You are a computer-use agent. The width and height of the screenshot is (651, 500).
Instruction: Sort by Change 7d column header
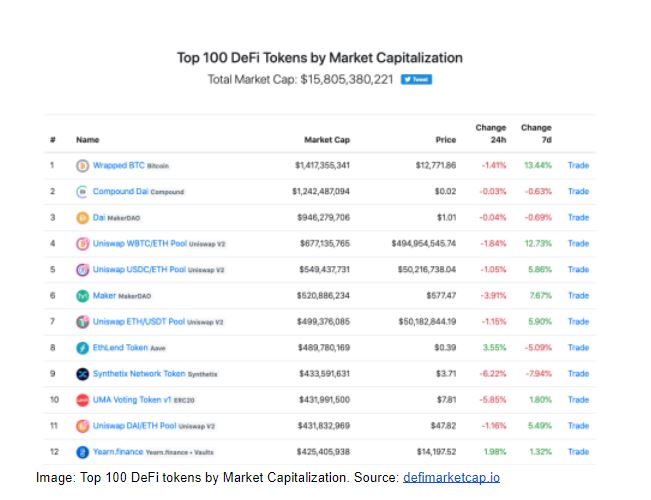coord(536,134)
